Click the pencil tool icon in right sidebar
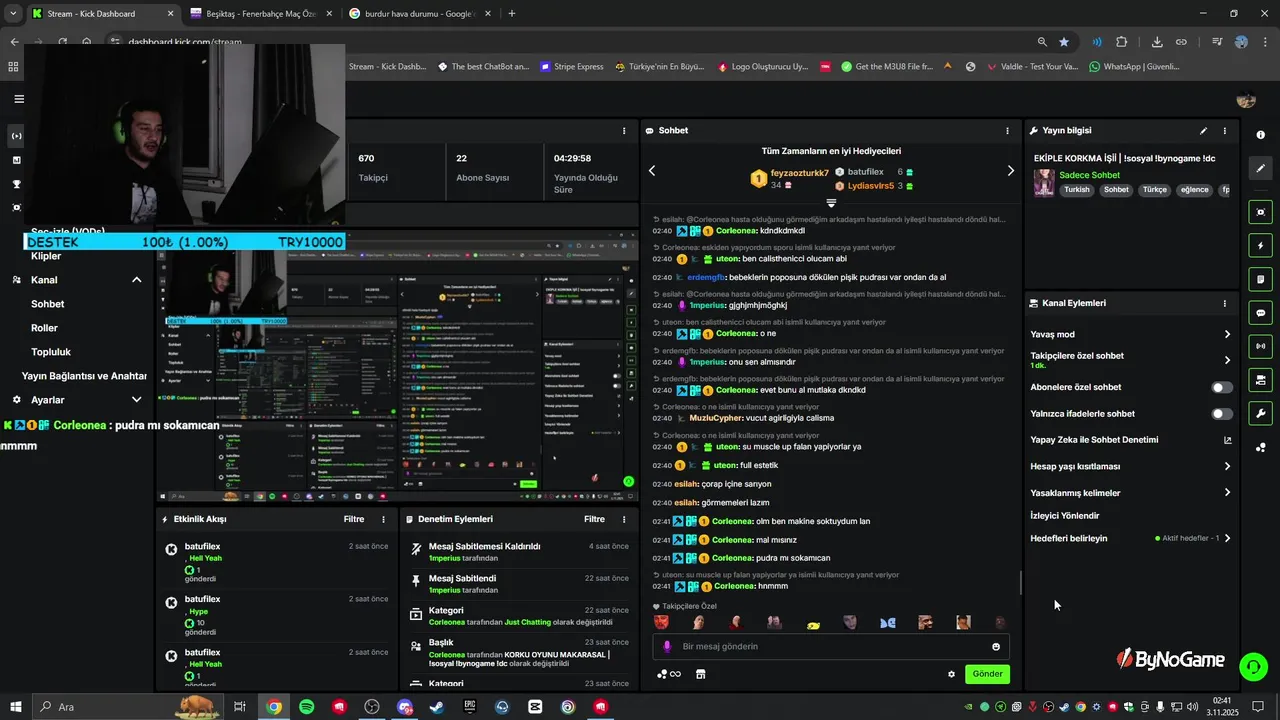This screenshot has width=1280, height=720. coord(1260,168)
